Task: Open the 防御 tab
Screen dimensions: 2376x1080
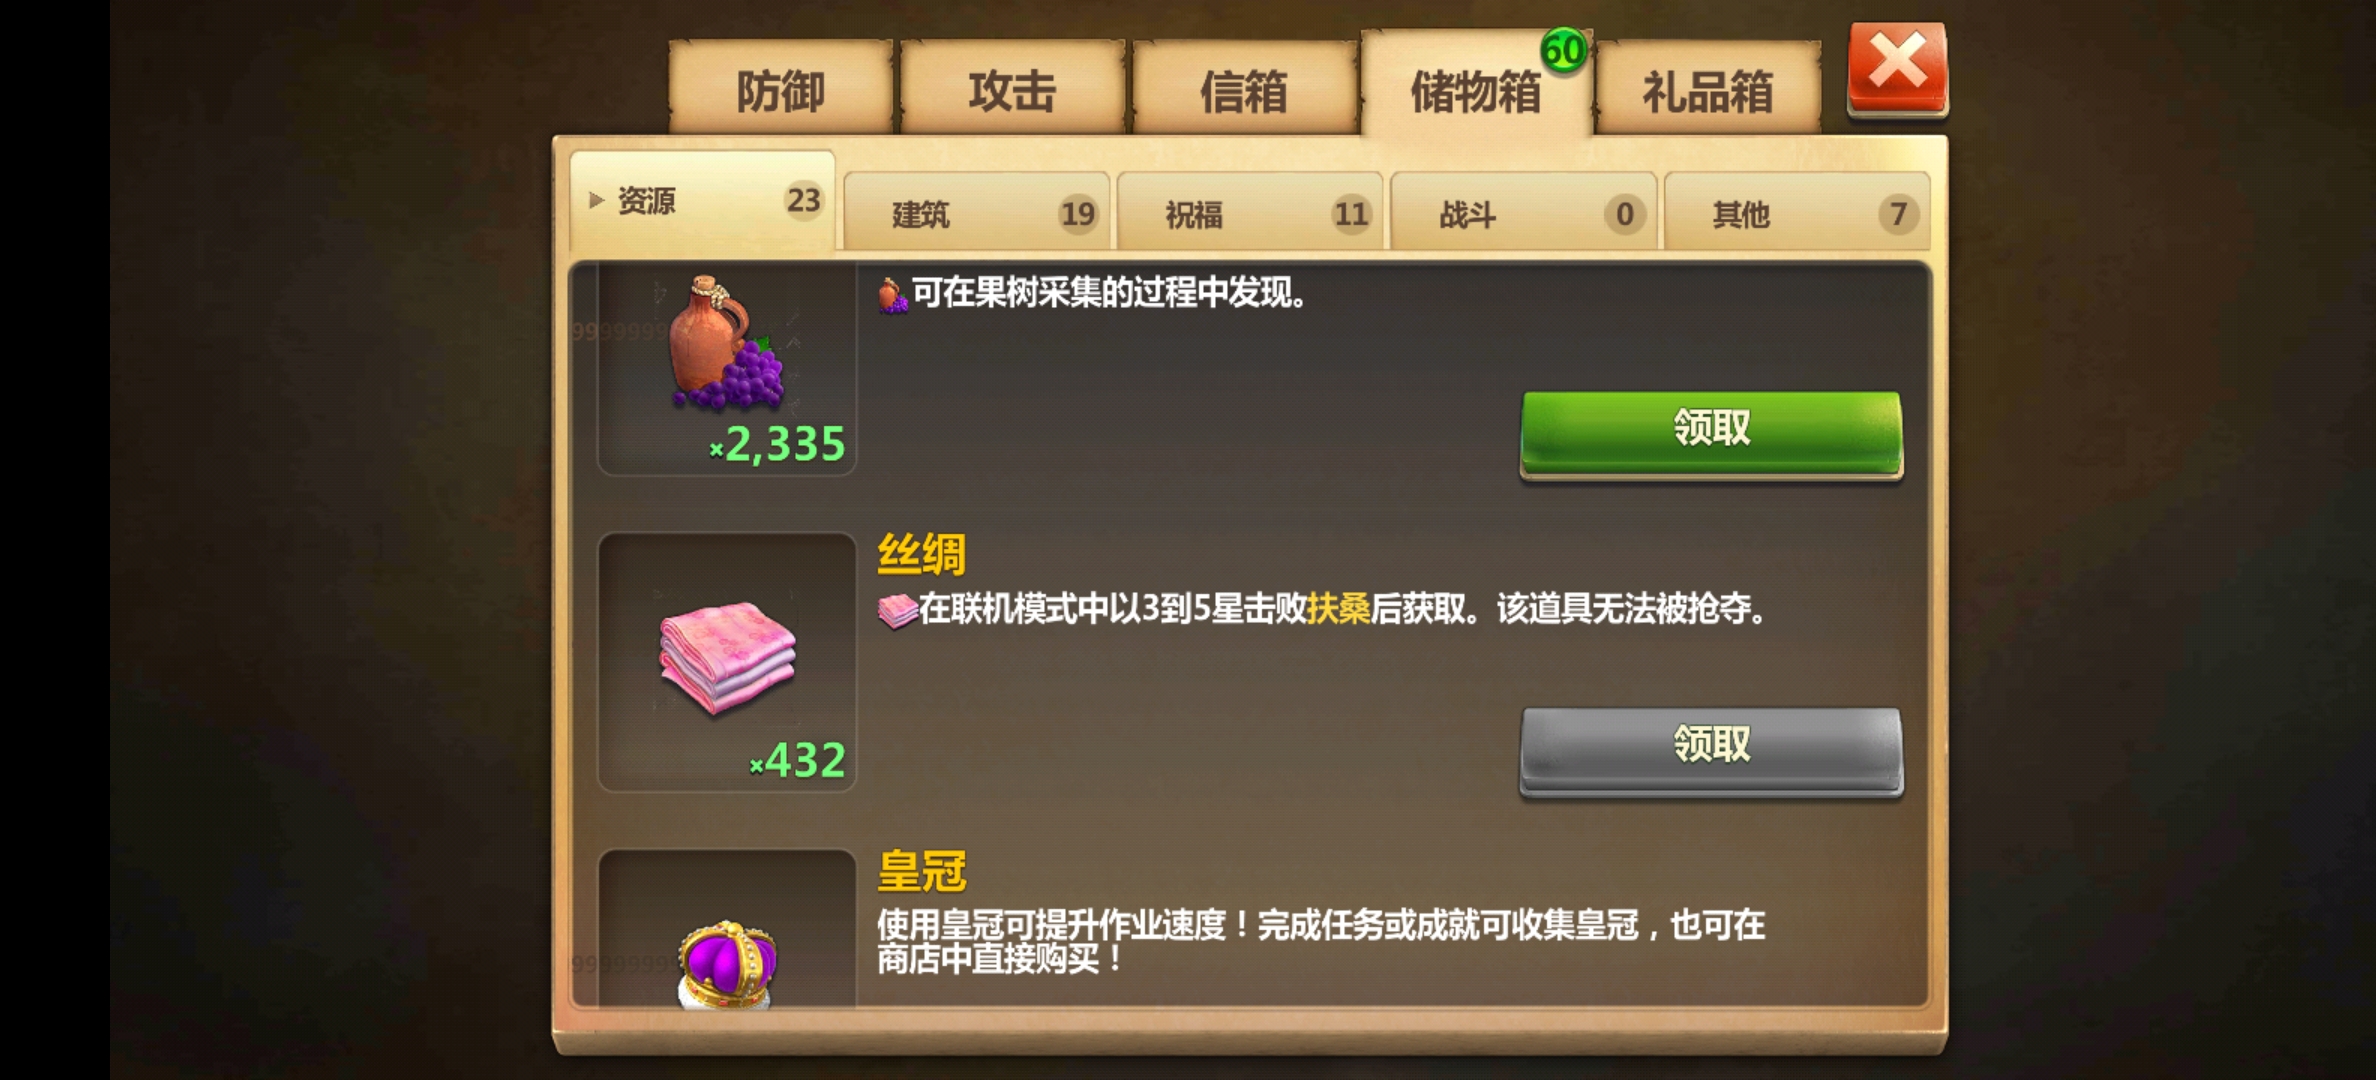Action: click(x=780, y=90)
